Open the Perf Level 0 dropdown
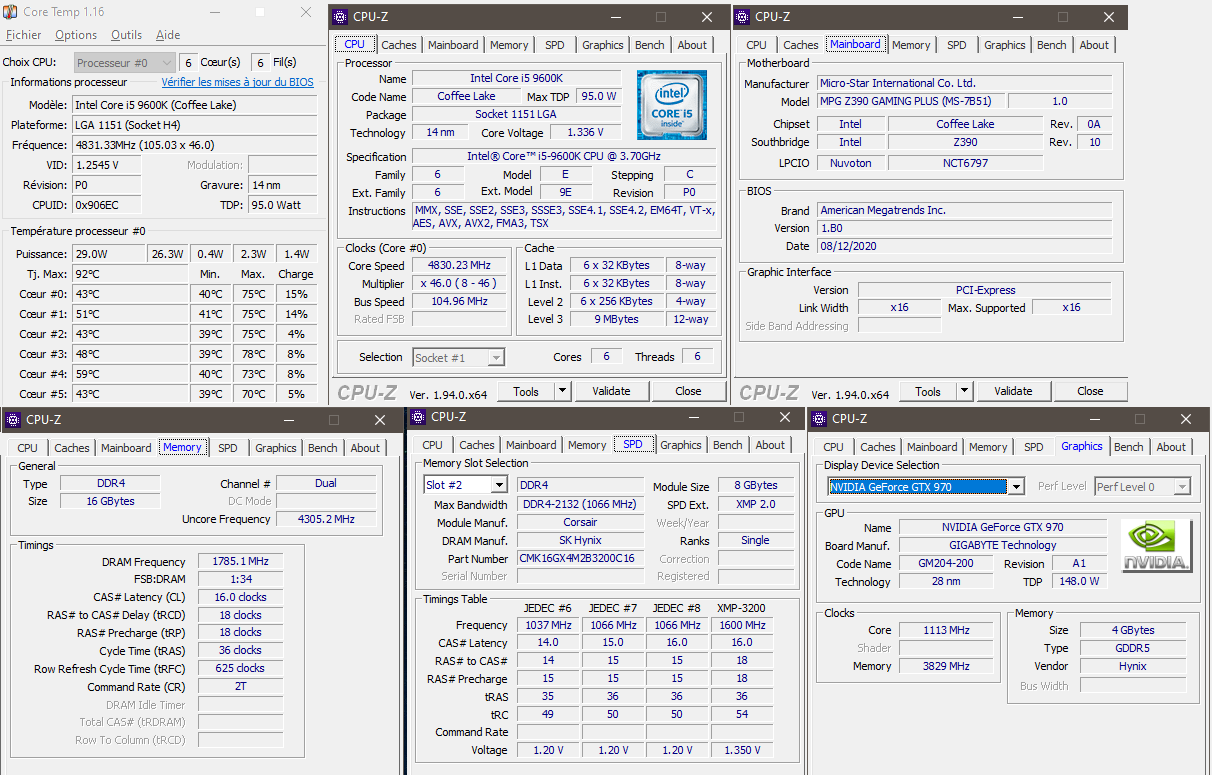The image size is (1212, 775). [x=1142, y=487]
